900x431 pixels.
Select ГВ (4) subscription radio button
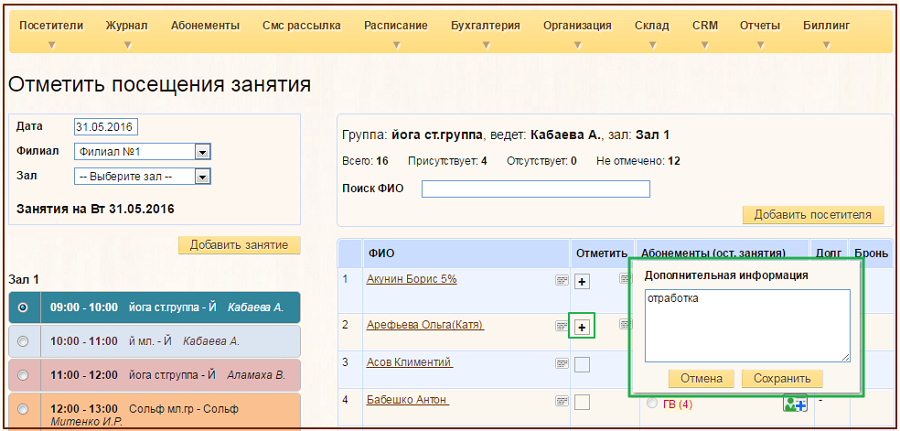pyautogui.click(x=651, y=403)
